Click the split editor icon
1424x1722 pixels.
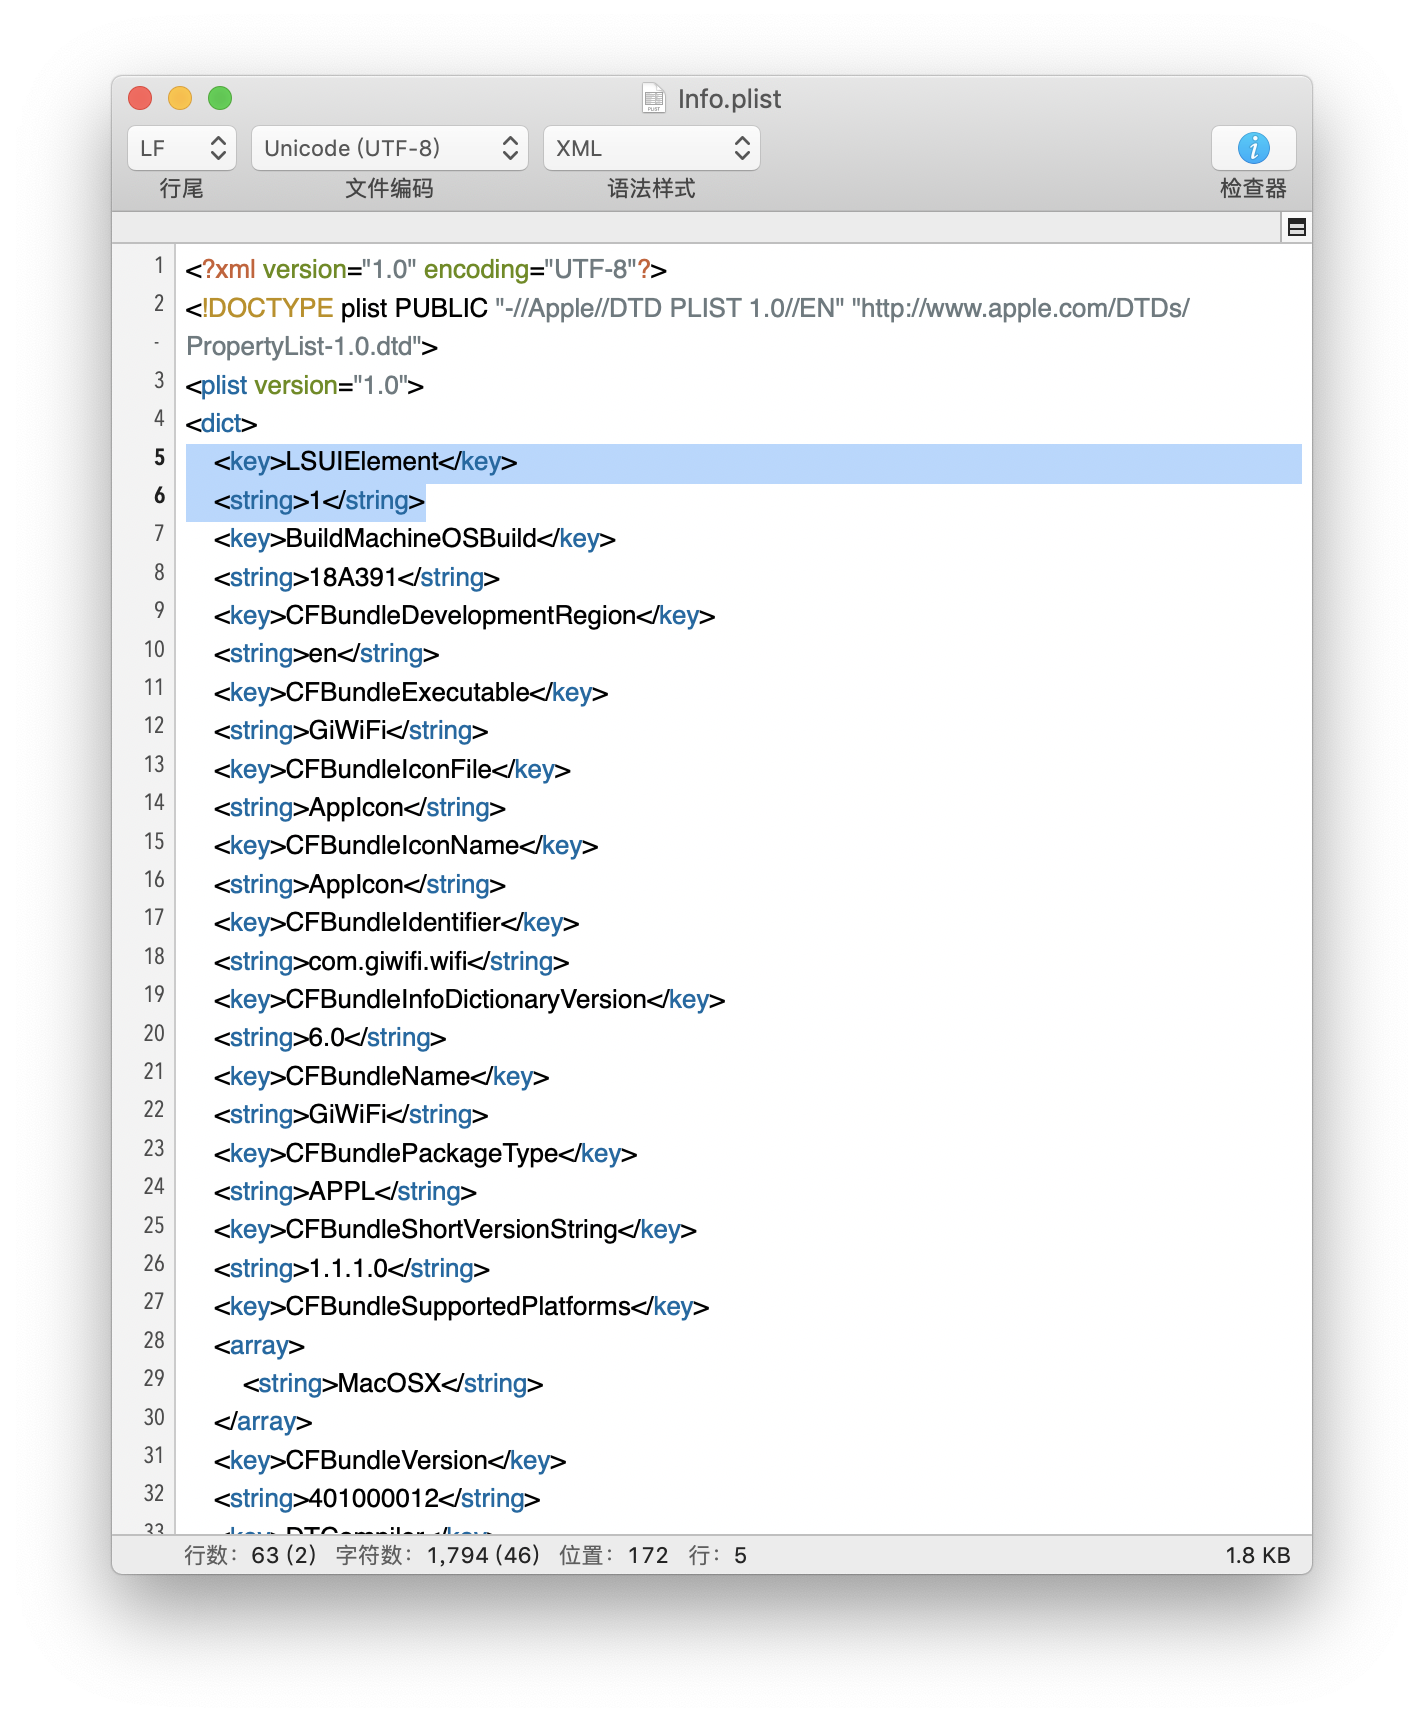coord(1296,227)
